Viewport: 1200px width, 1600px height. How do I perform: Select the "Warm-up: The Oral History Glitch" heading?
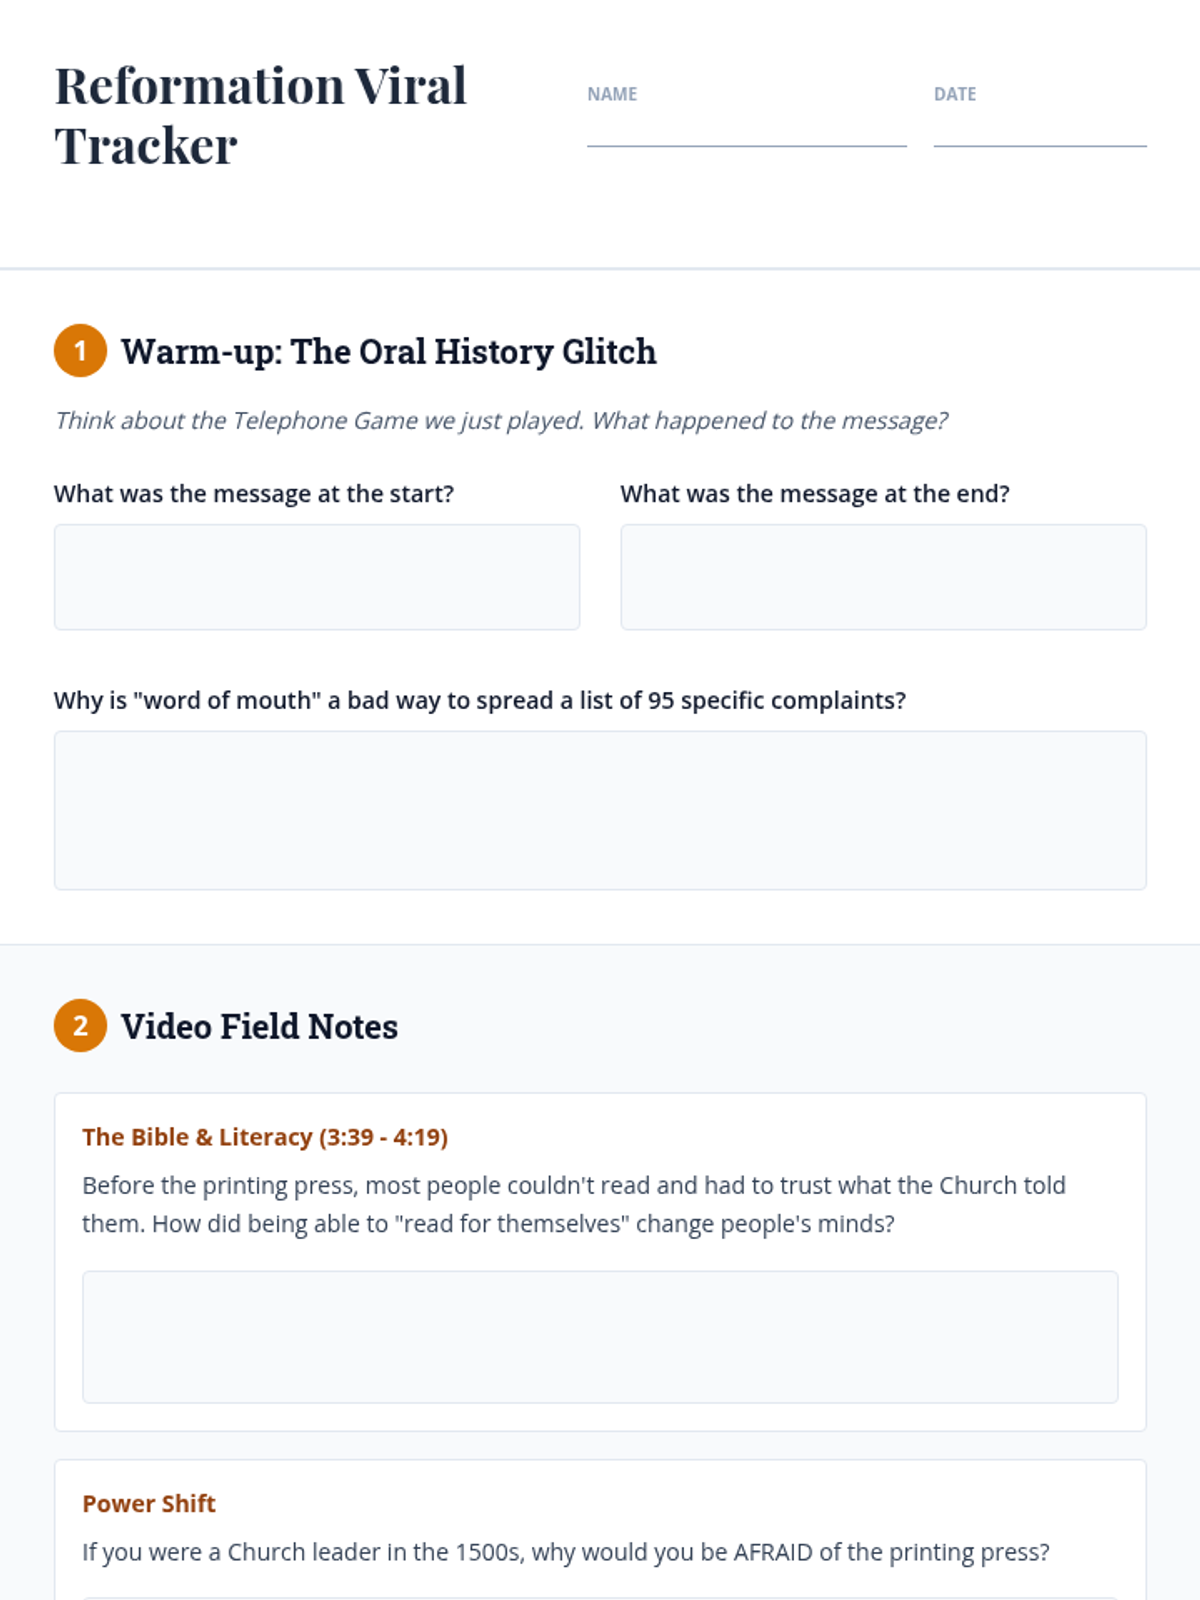(x=389, y=352)
